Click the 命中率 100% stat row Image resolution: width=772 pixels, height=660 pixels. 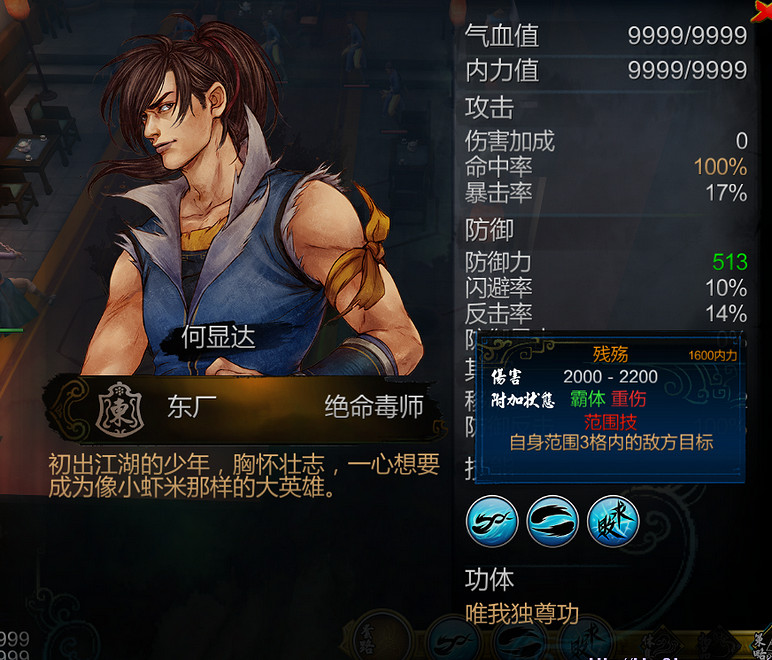(606, 167)
